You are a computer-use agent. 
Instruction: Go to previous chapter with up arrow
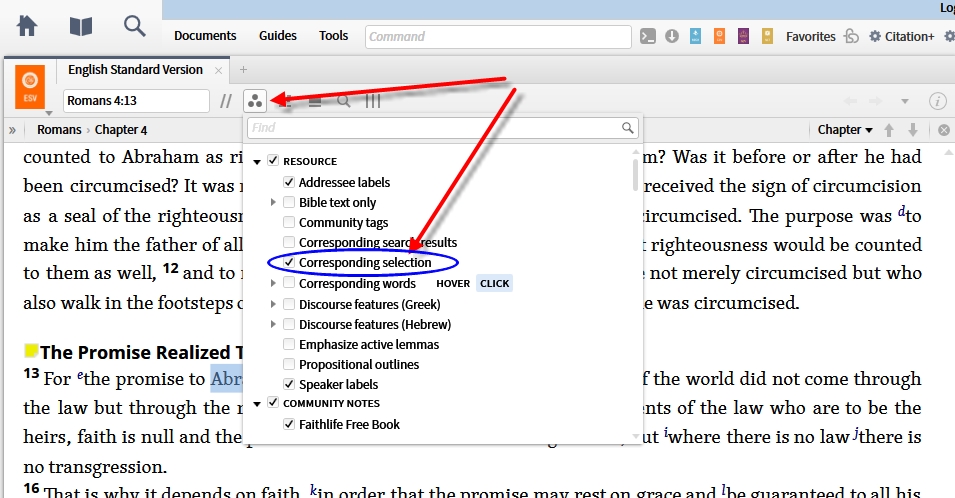click(x=889, y=130)
